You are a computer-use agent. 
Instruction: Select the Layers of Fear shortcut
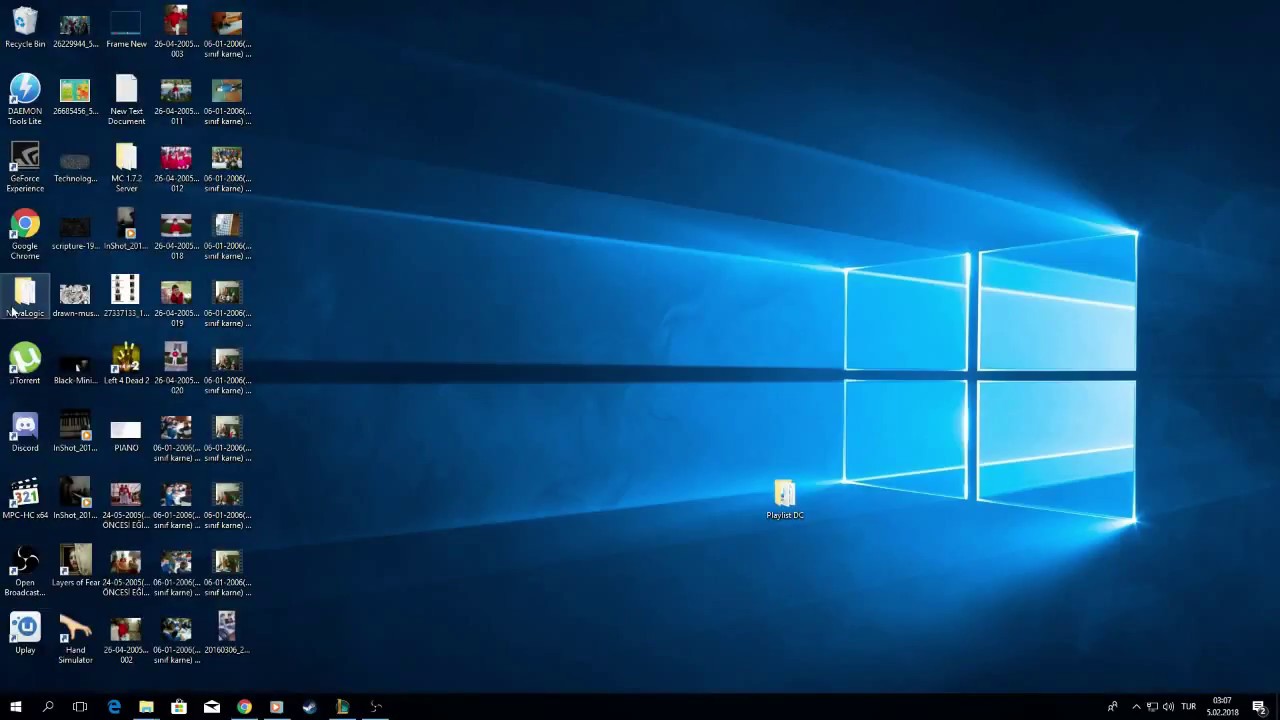(x=75, y=566)
